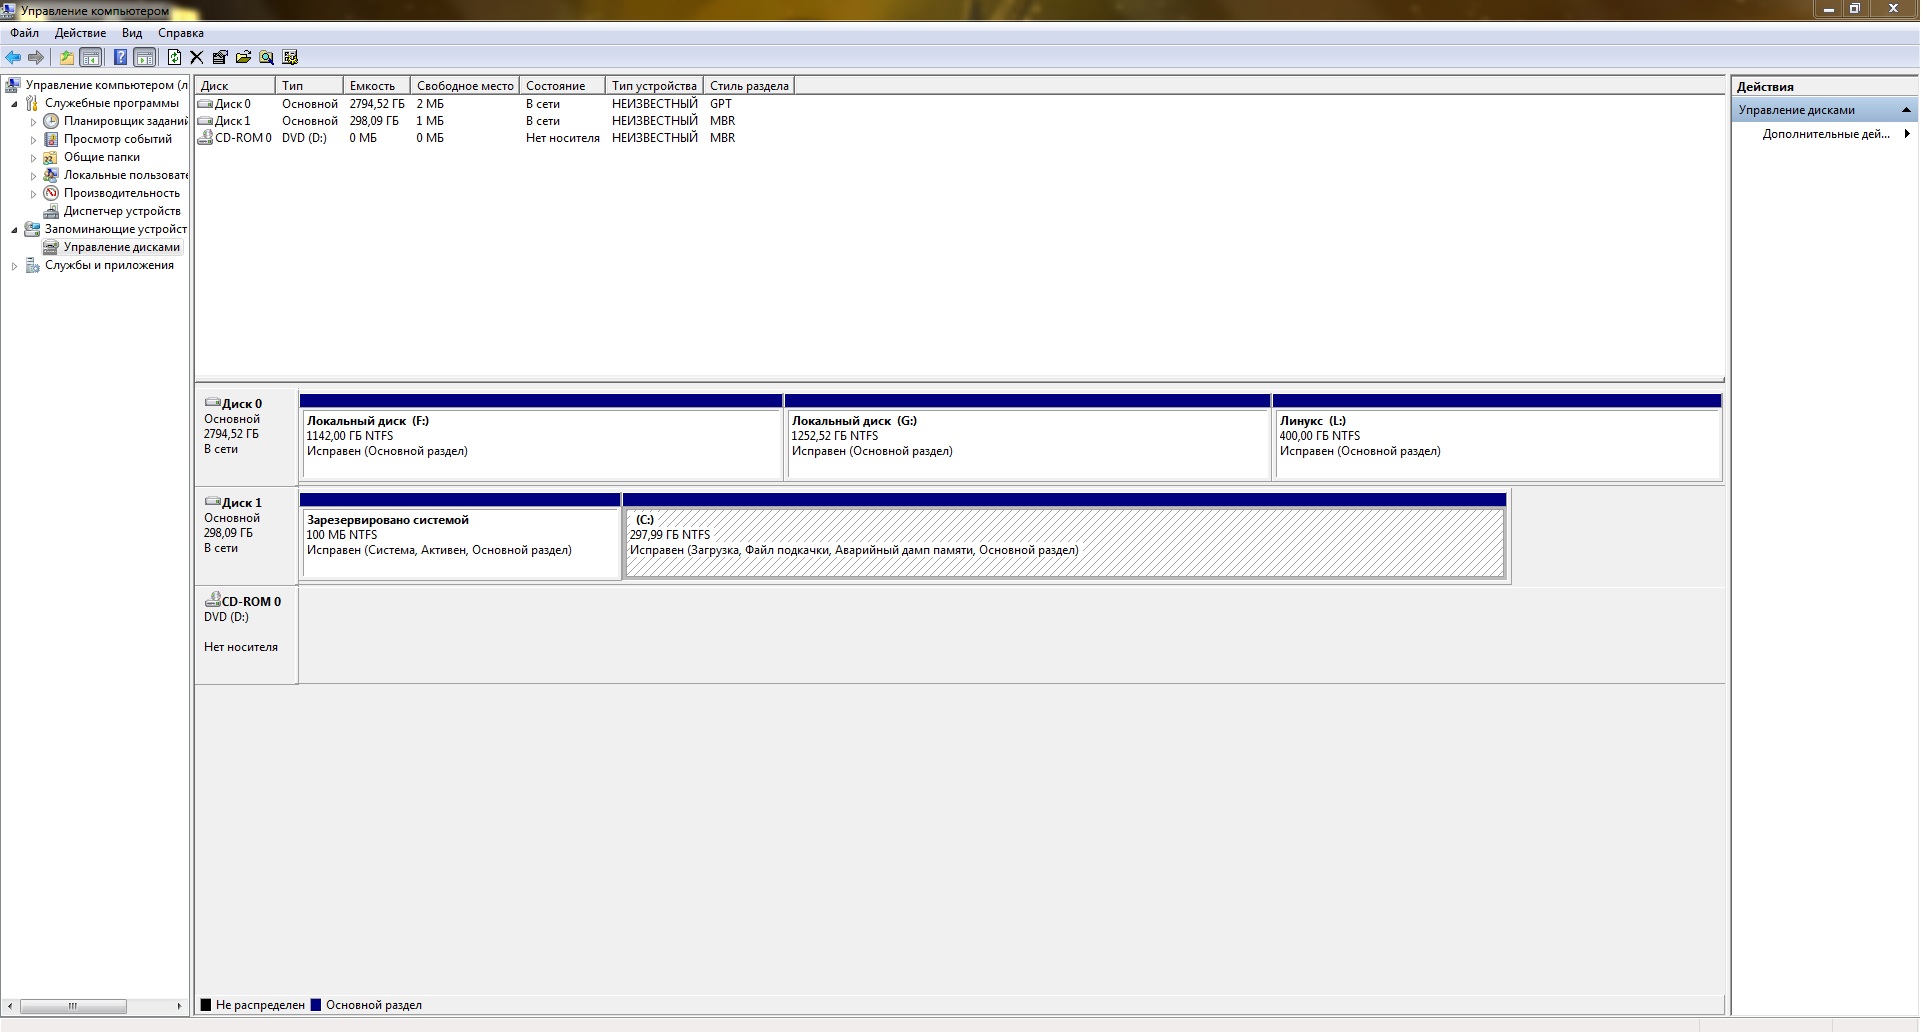Click the Планировщик заданий clock icon
The width and height of the screenshot is (1927, 1032).
click(51, 121)
